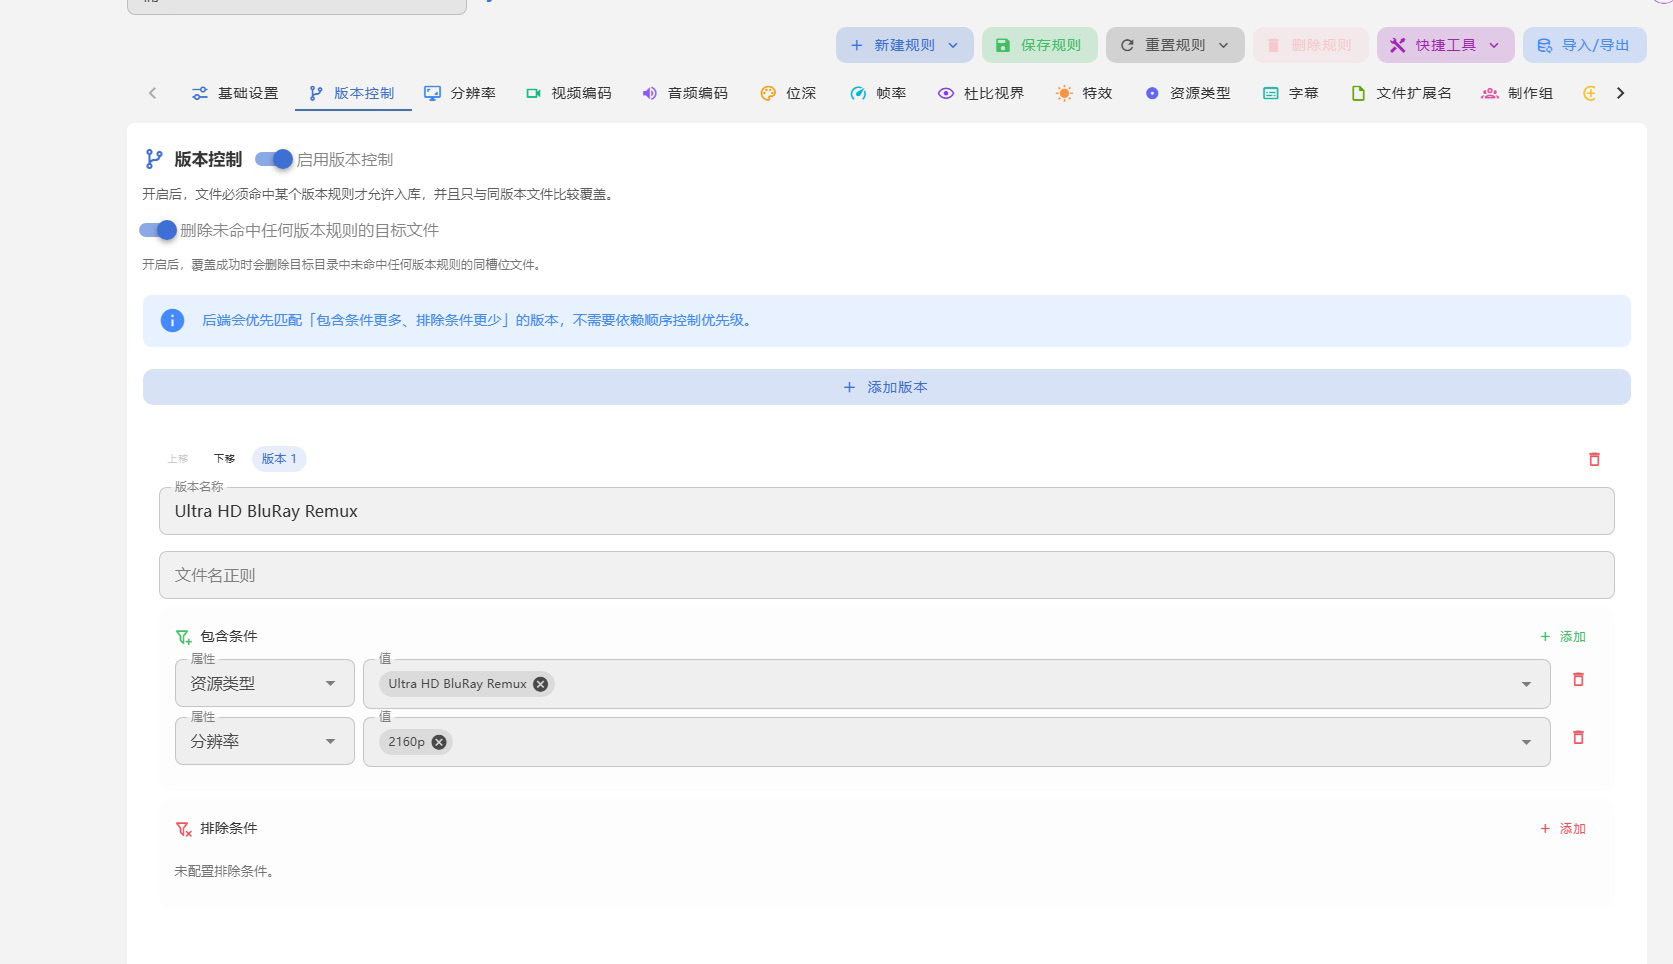
Task: Remove the 2160p chip
Action: (438, 742)
